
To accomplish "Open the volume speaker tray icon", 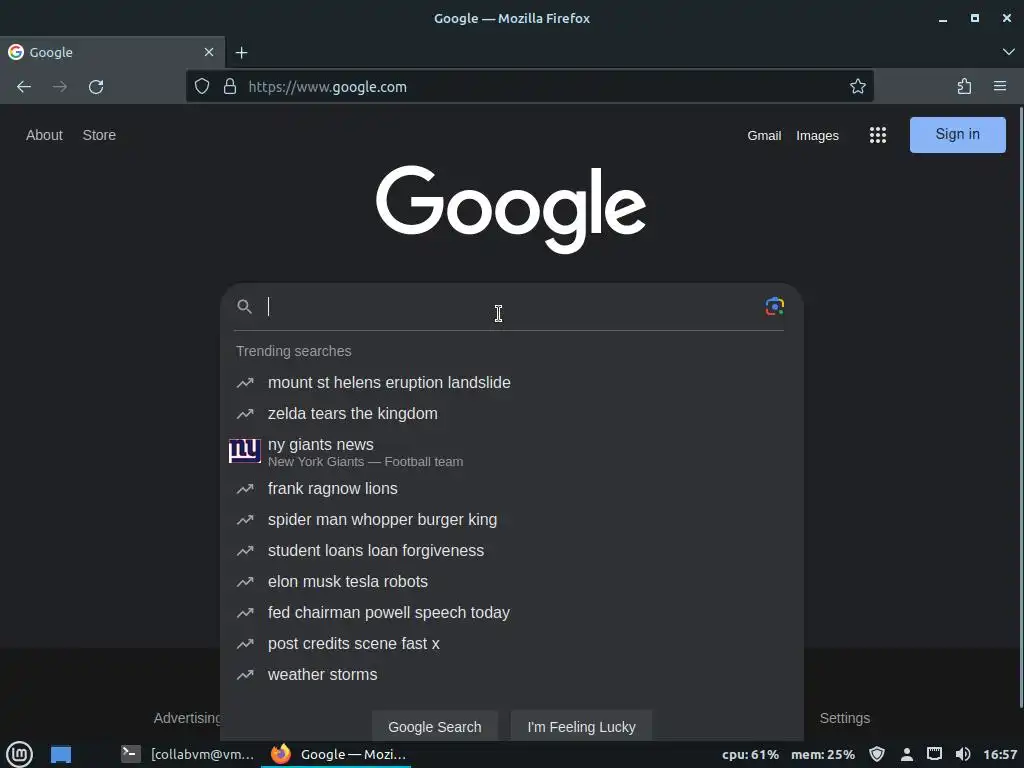I will pyautogui.click(x=963, y=754).
